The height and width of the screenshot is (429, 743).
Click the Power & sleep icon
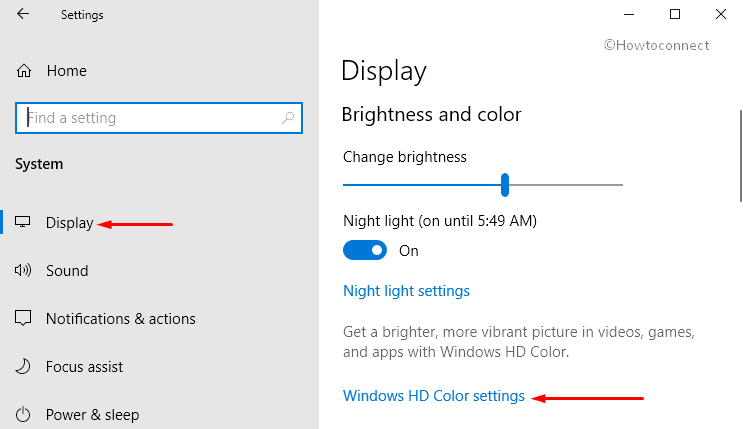[23, 415]
